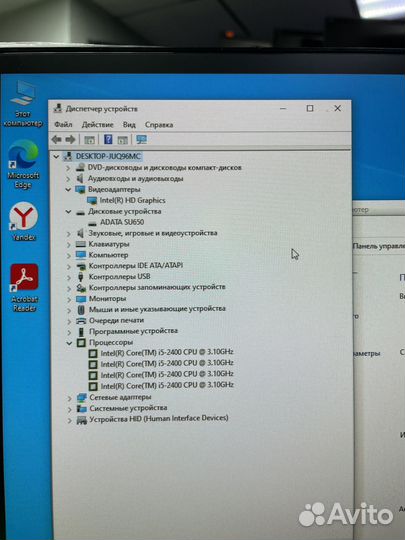Minimize the Диспетчер устройств window

click(283, 108)
